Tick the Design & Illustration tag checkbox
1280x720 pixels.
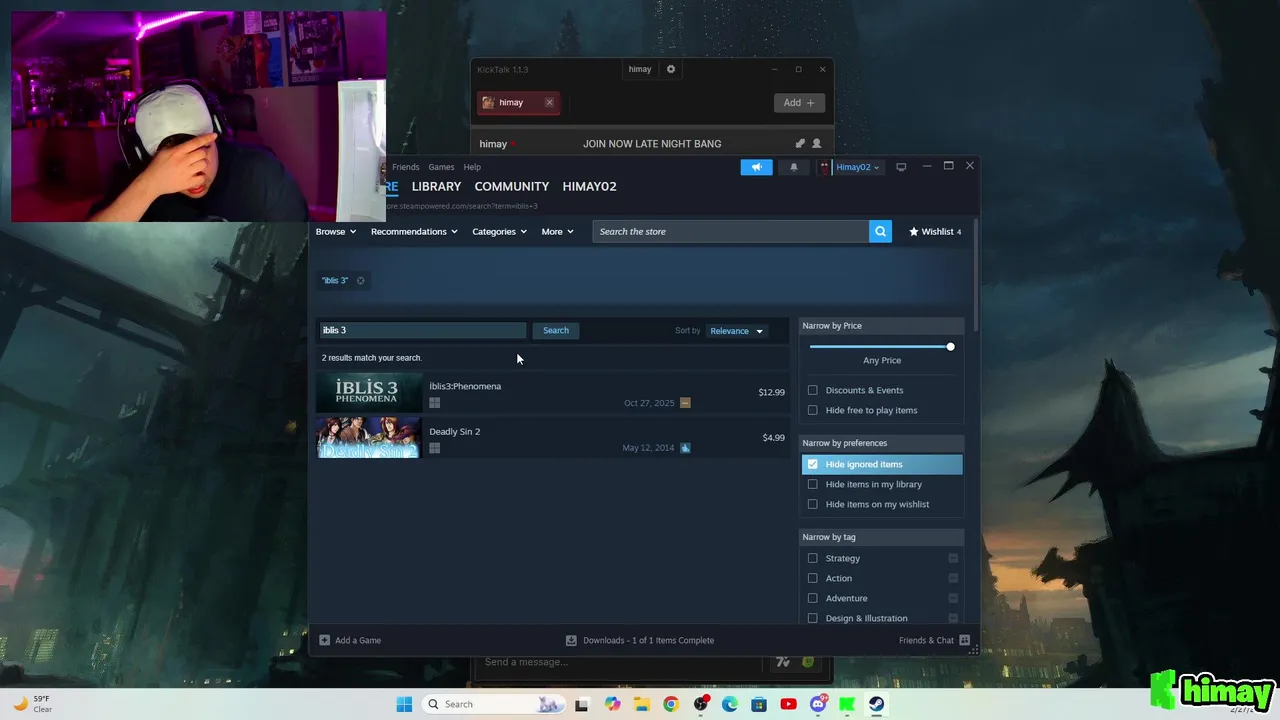[x=812, y=618]
